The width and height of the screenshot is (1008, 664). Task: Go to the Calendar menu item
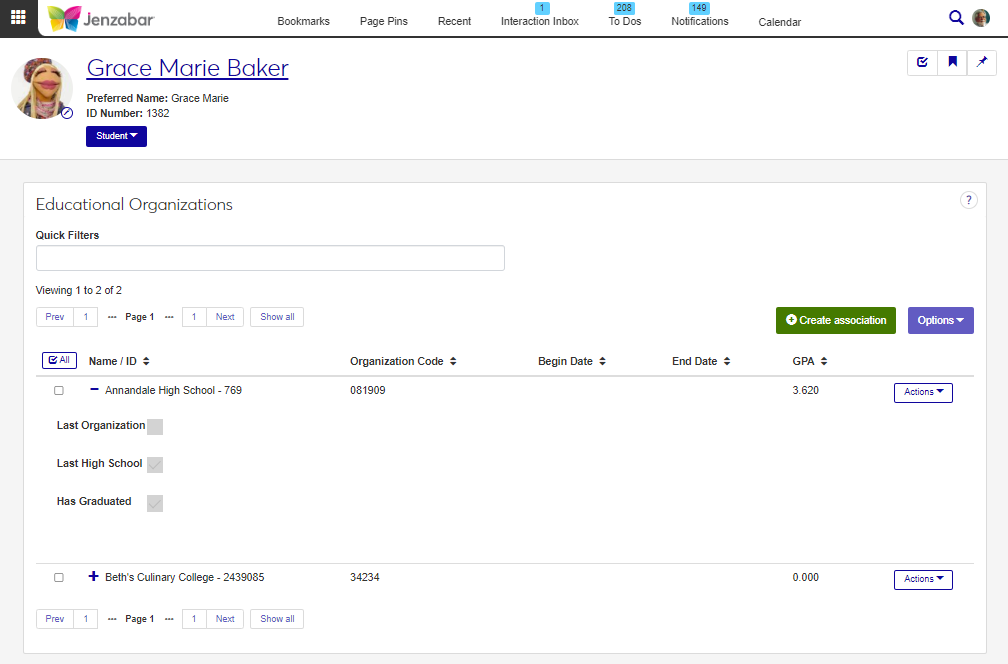click(x=779, y=22)
